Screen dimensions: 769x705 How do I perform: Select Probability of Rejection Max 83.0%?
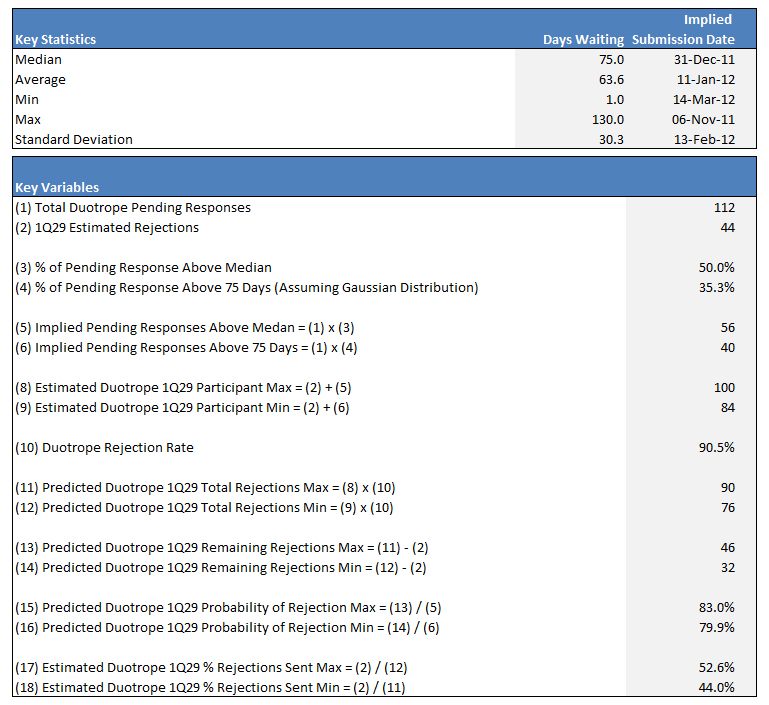pyautogui.click(x=716, y=608)
